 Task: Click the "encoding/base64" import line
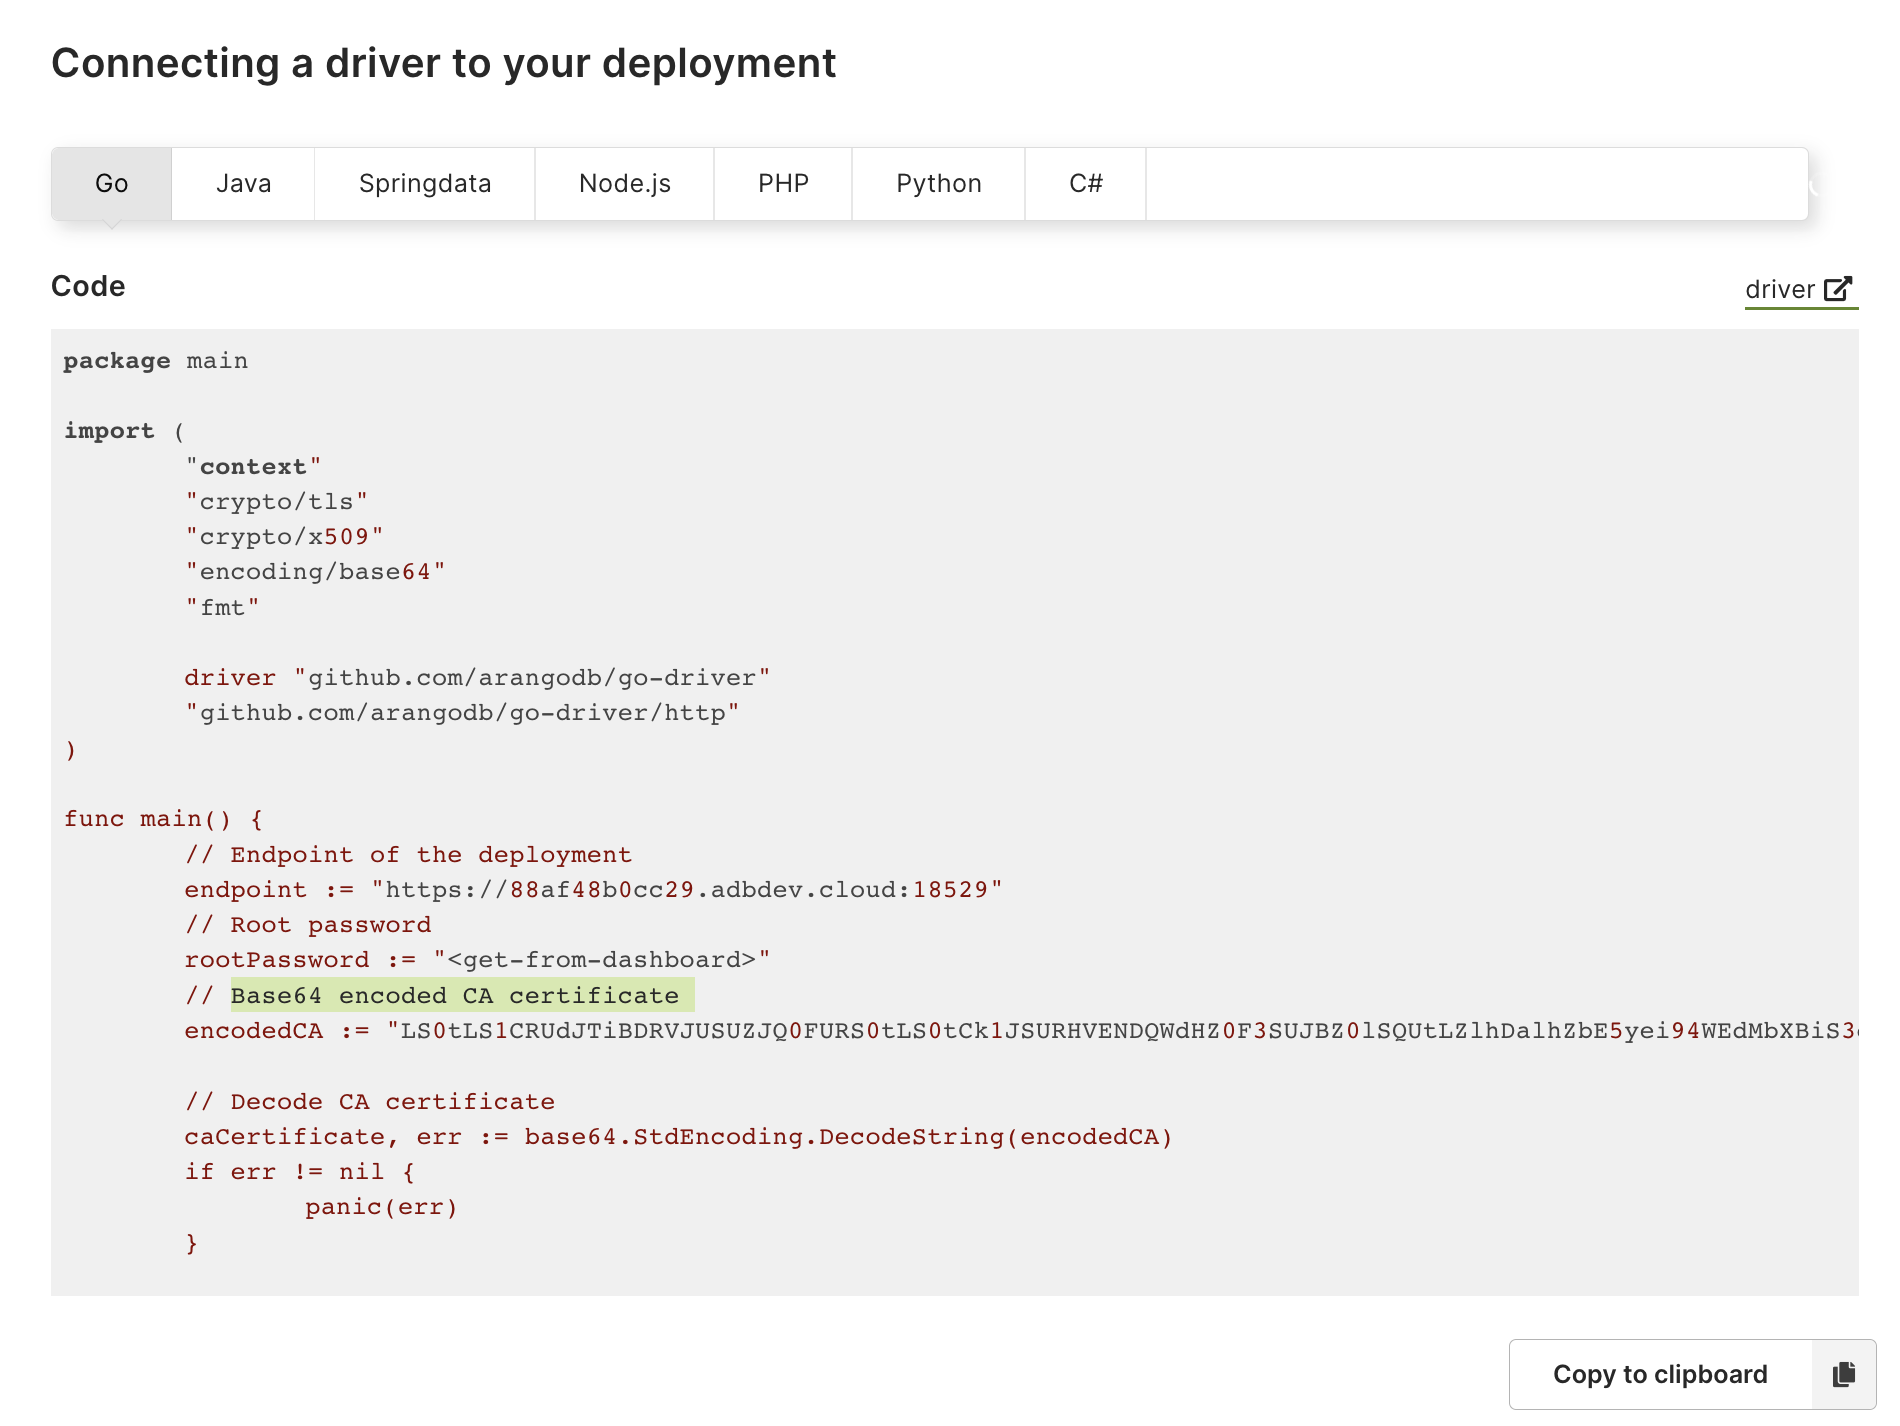pos(315,572)
